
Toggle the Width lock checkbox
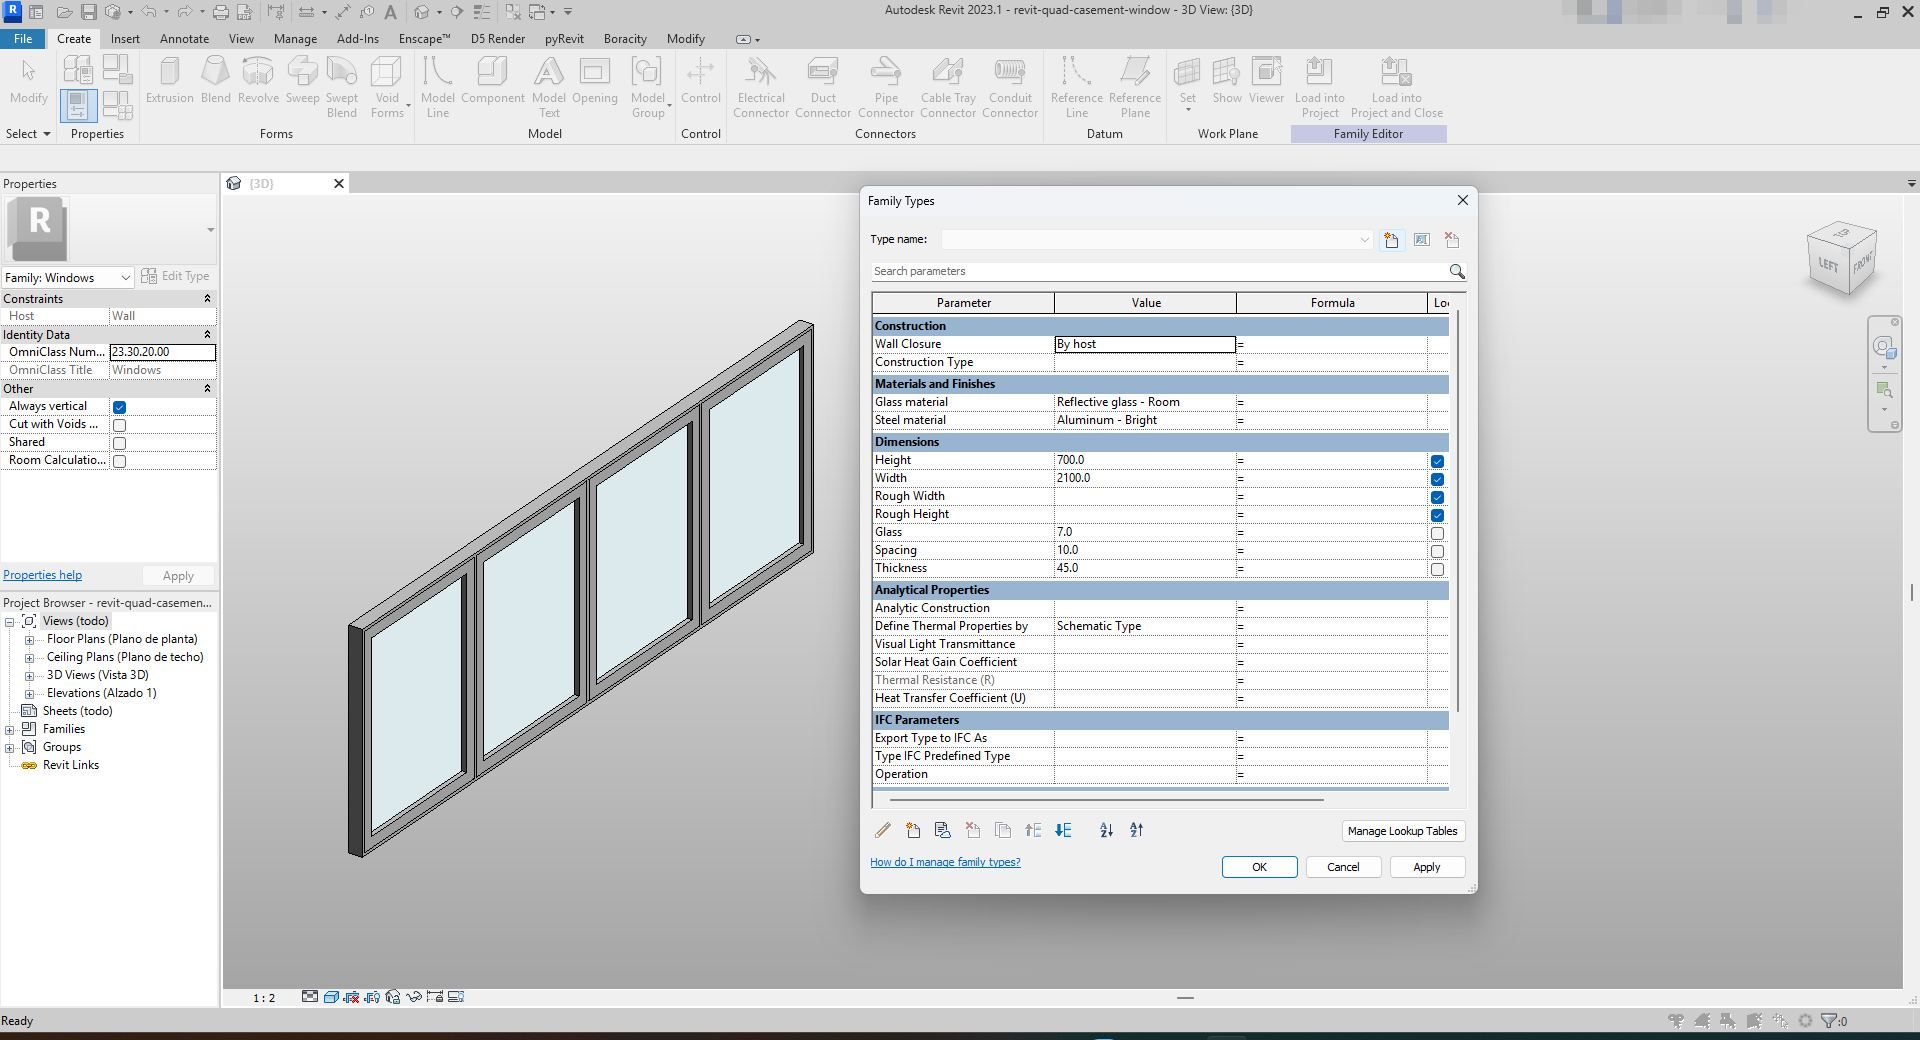pyautogui.click(x=1437, y=479)
